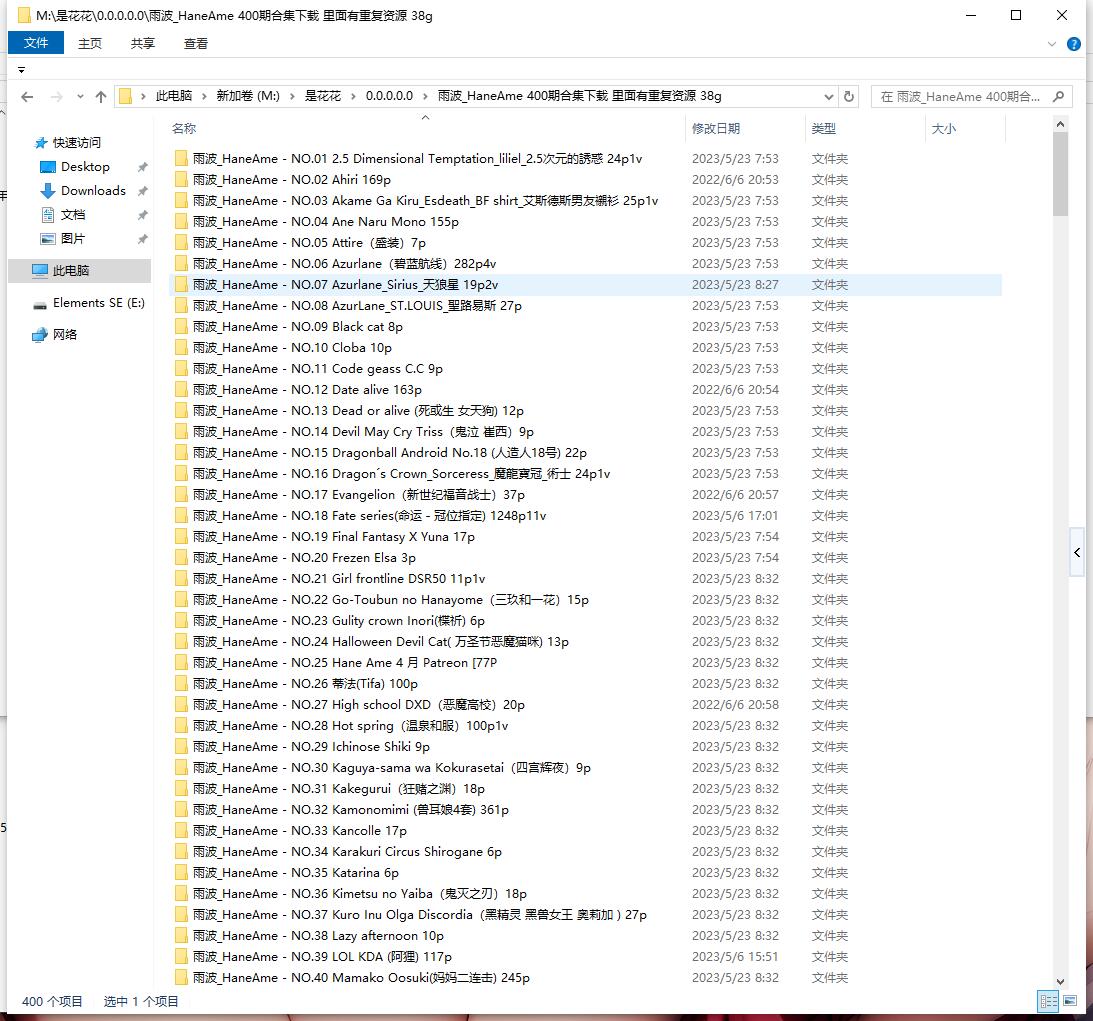Click the Back navigation arrow
The height and width of the screenshot is (1021, 1093).
click(27, 97)
